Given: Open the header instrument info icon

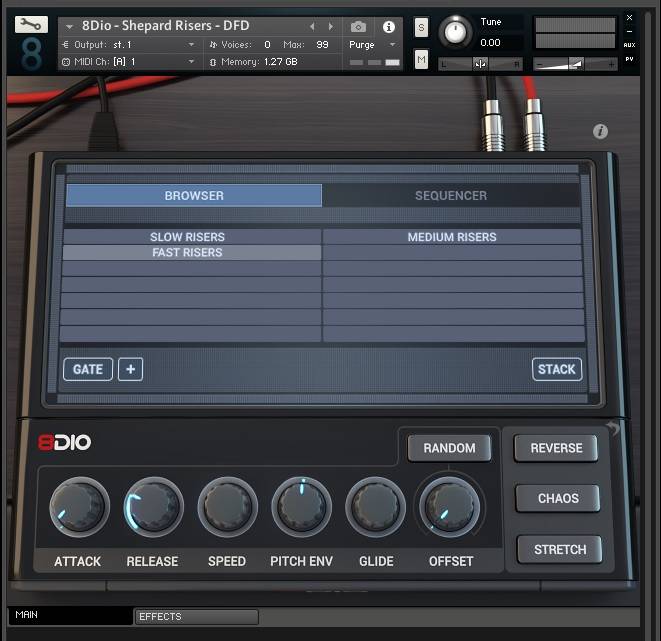Looking at the screenshot, I should click(x=389, y=26).
